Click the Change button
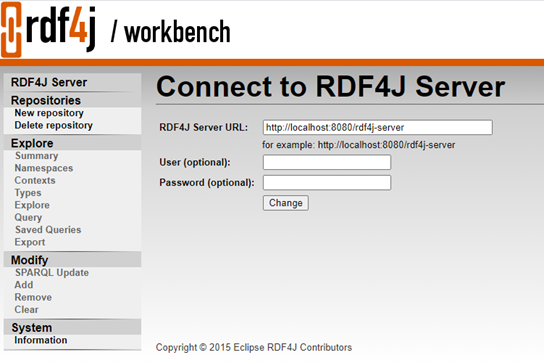This screenshot has height=363, width=544. coord(286,203)
